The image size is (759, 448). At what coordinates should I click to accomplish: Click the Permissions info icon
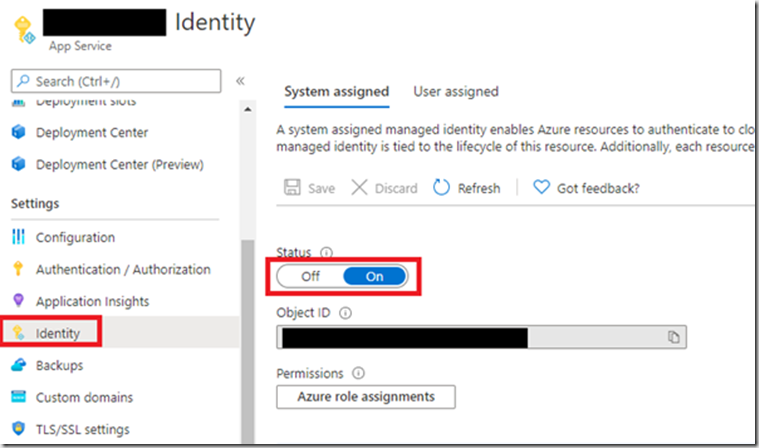coord(358,373)
